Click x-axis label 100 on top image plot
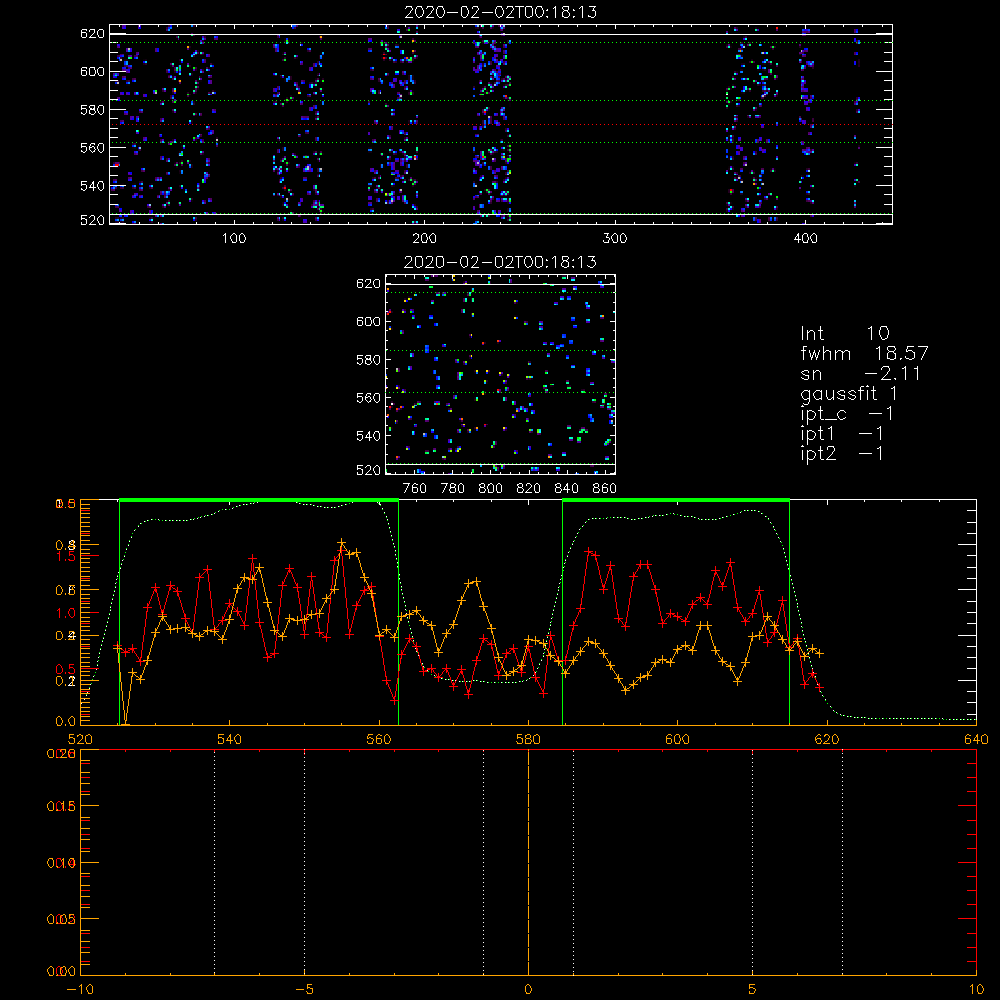1000x1000 pixels. 234,239
